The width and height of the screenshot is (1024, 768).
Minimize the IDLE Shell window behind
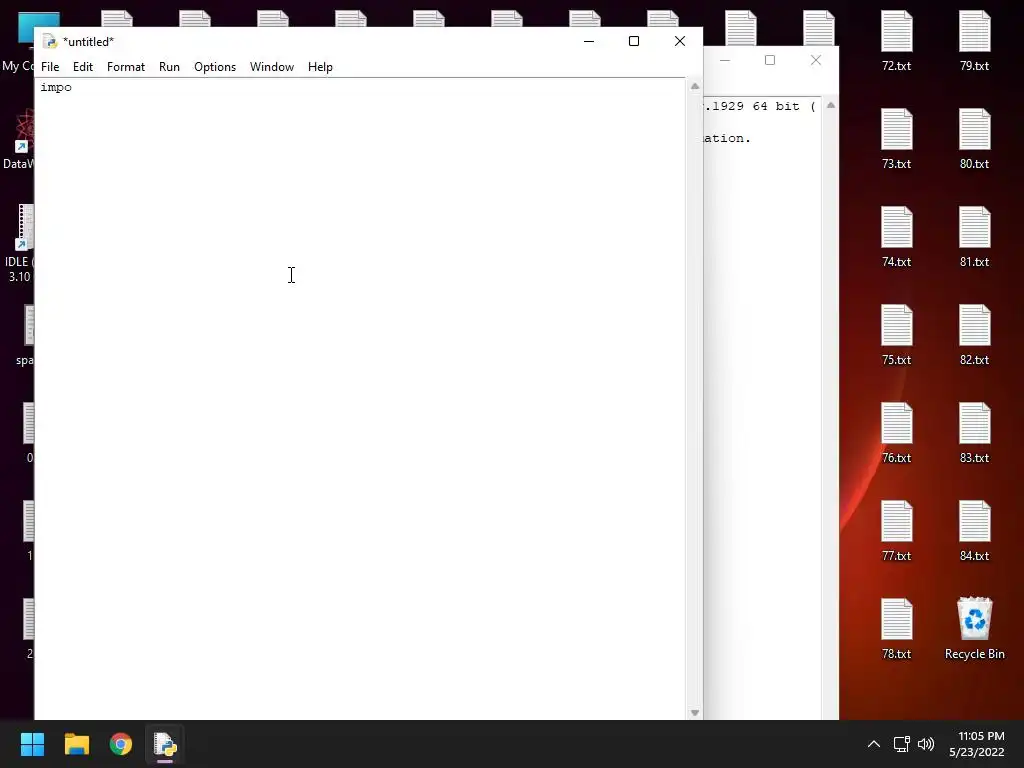725,60
